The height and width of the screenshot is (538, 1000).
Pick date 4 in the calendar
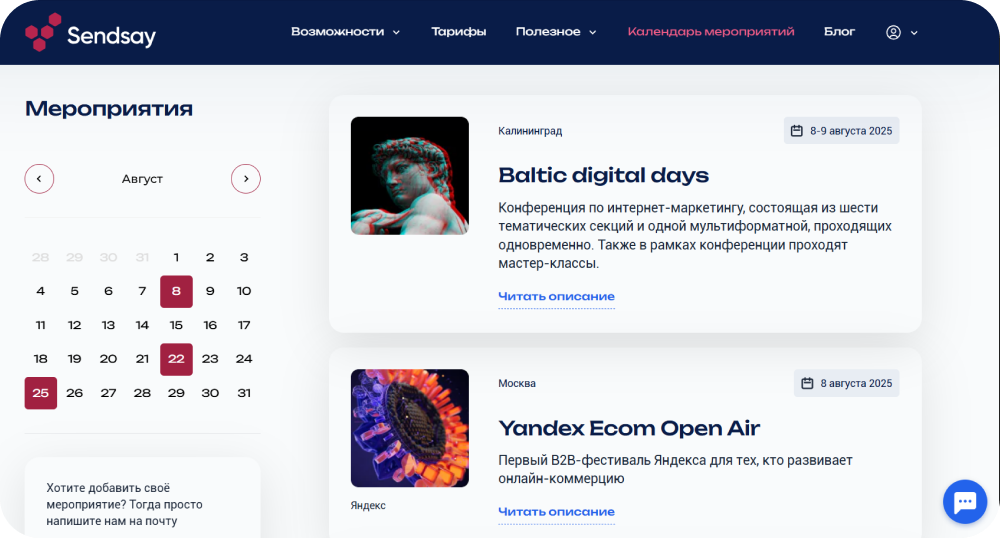click(41, 291)
